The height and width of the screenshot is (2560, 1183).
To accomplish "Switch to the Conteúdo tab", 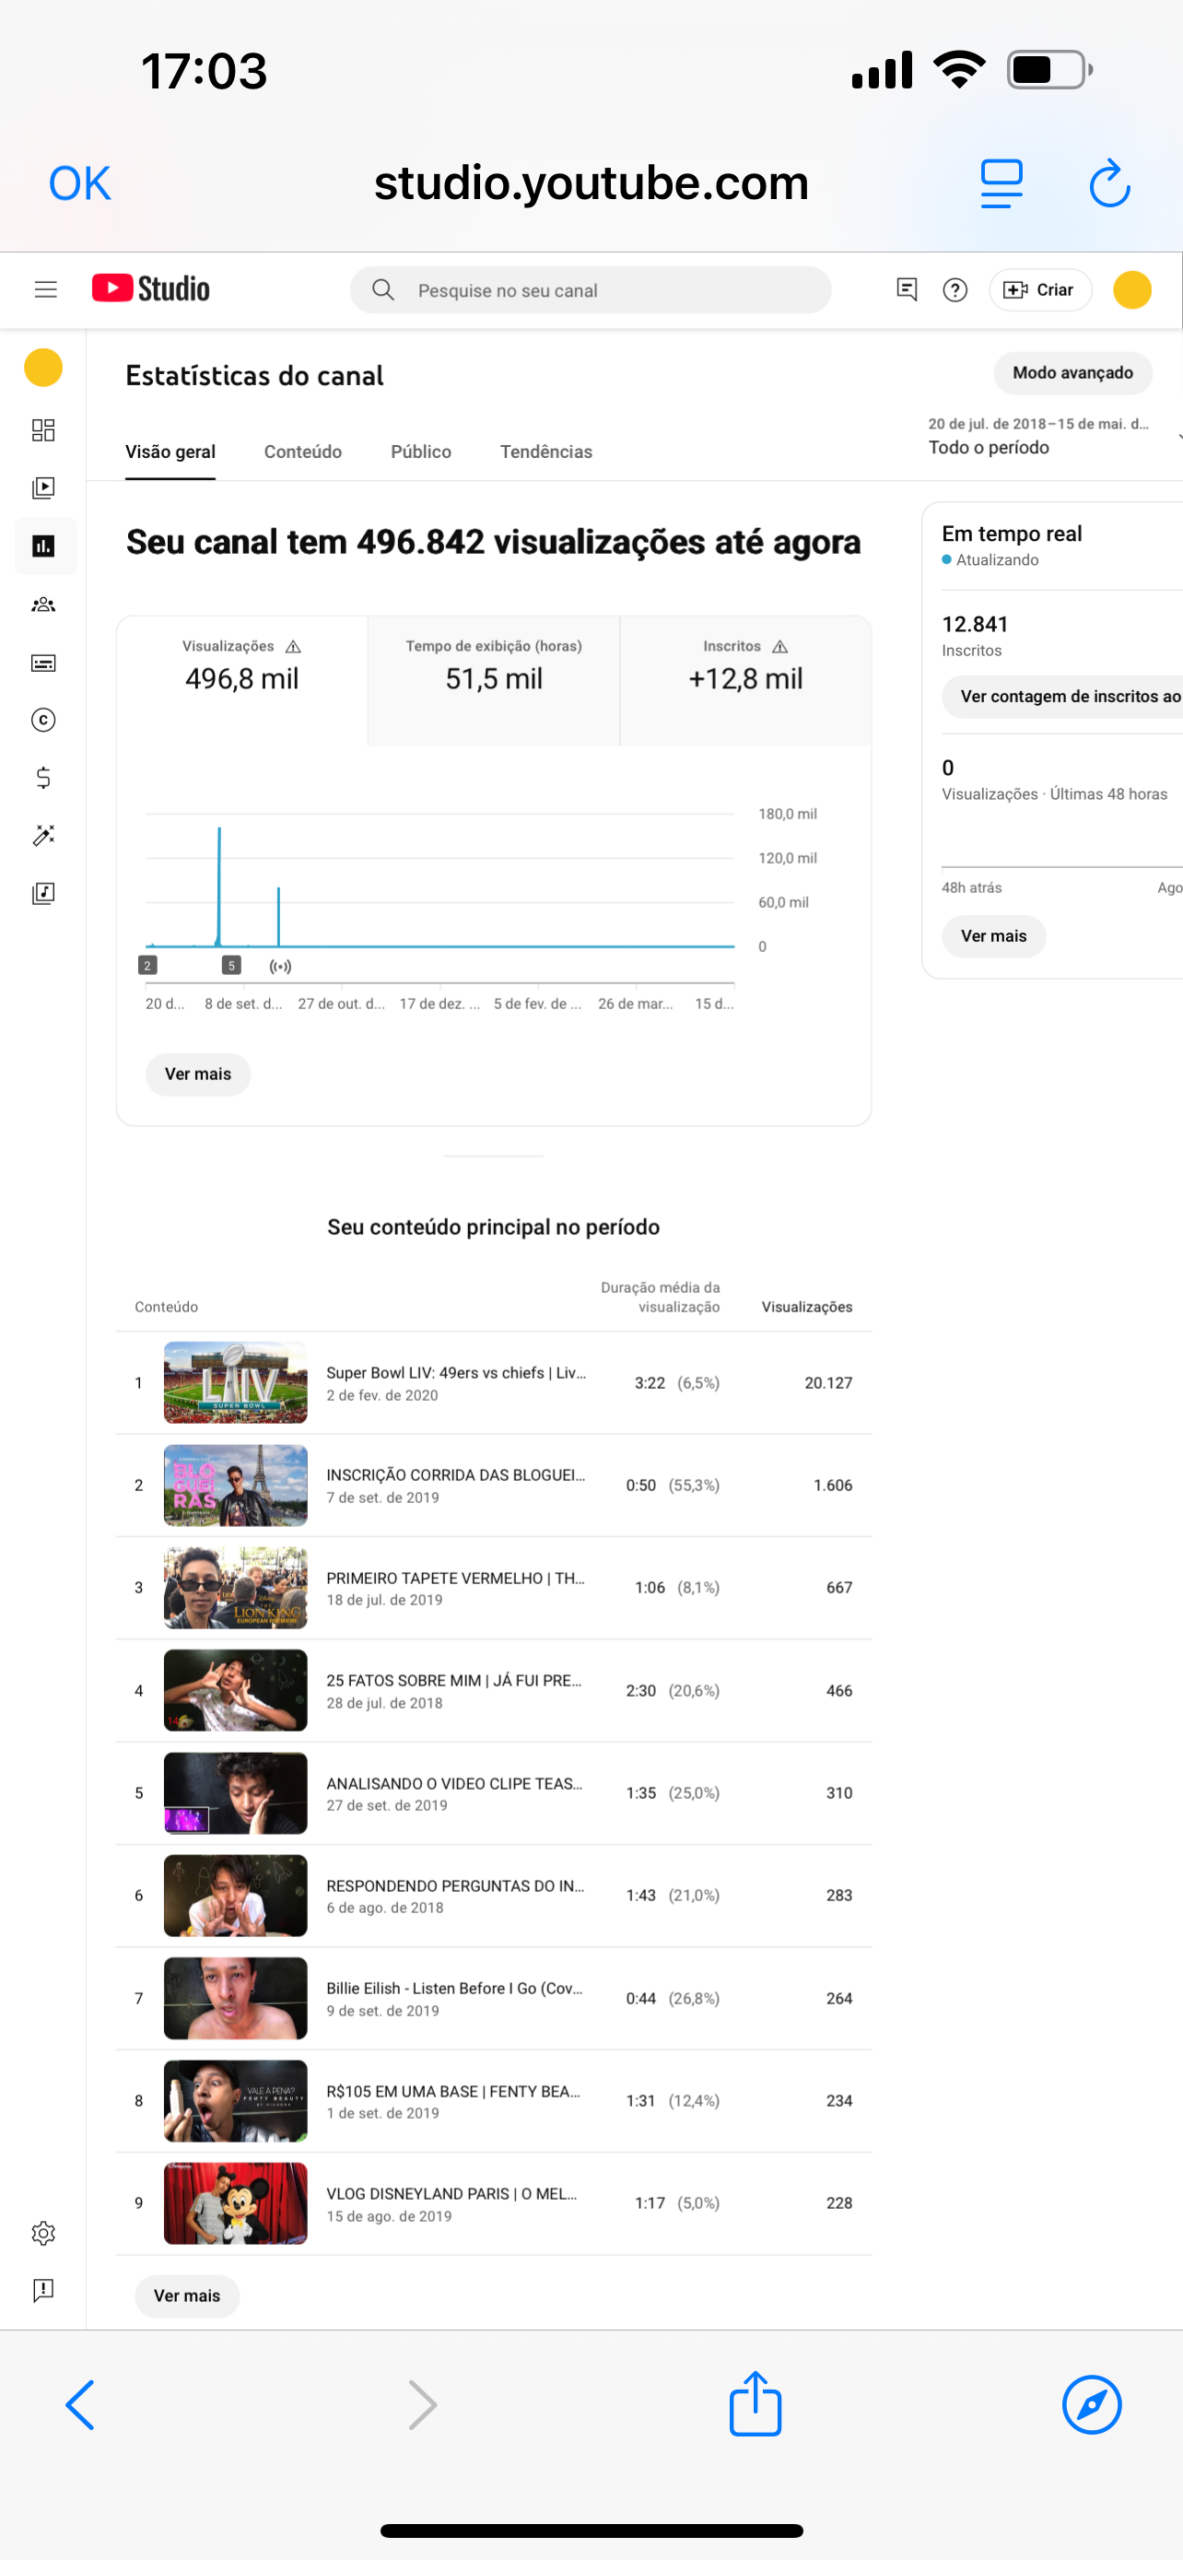I will coord(303,452).
